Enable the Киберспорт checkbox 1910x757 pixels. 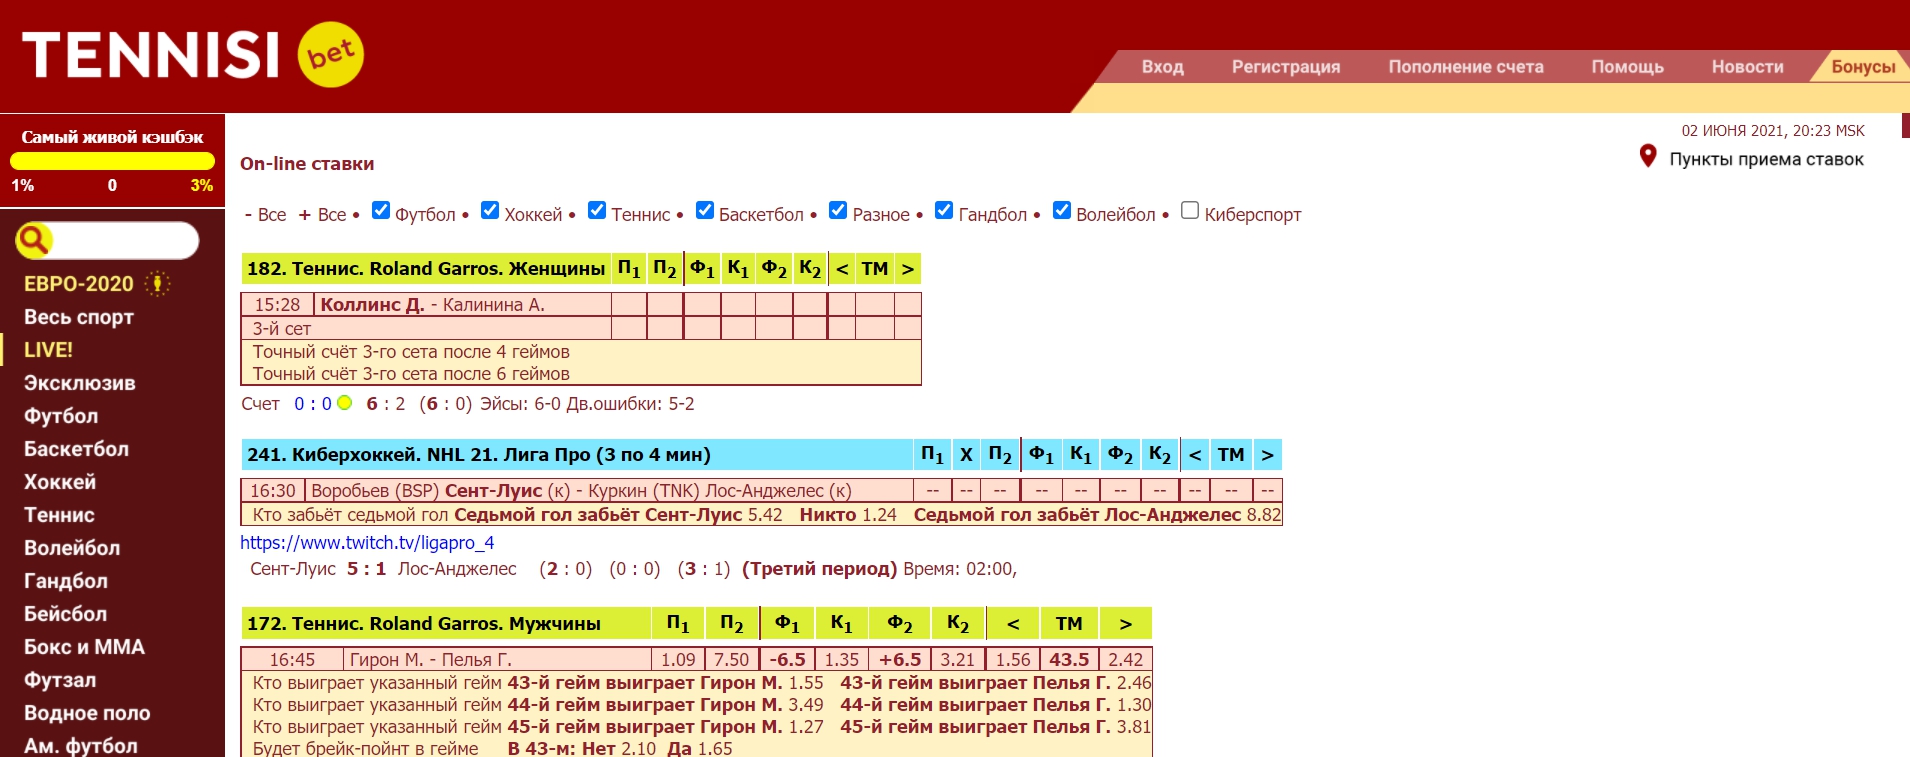point(1189,210)
